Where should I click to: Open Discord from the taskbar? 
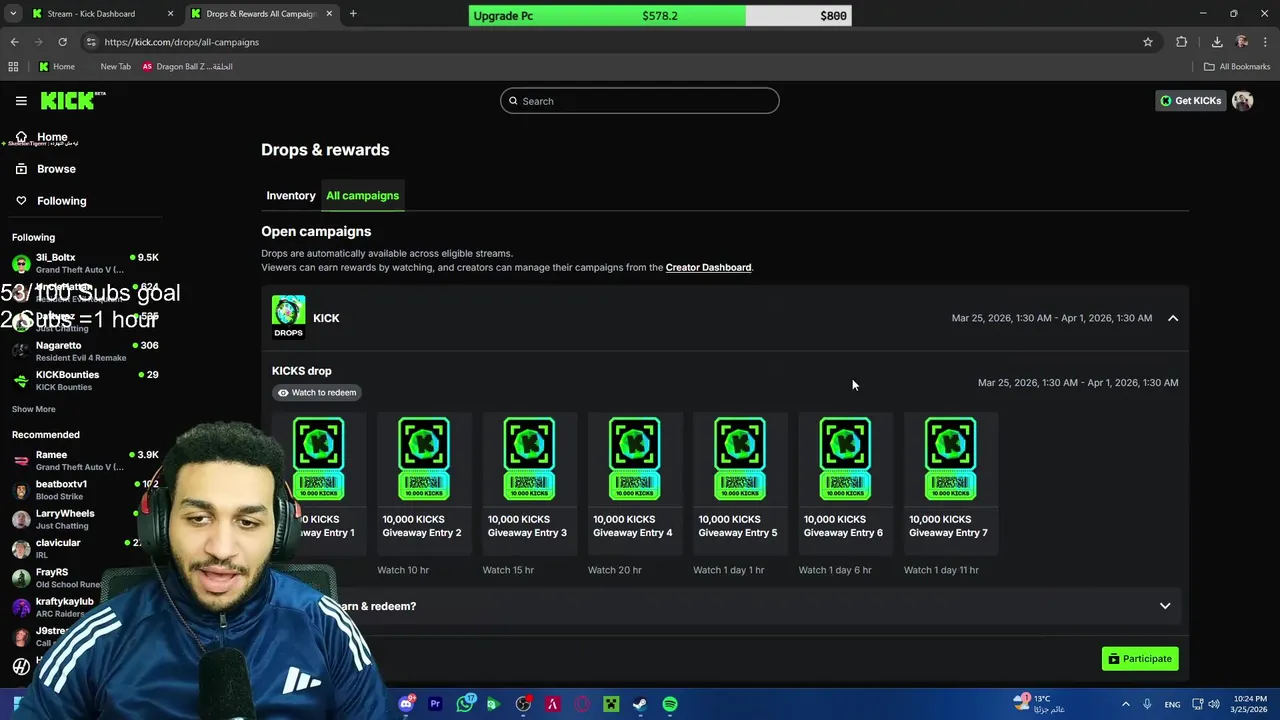(406, 704)
